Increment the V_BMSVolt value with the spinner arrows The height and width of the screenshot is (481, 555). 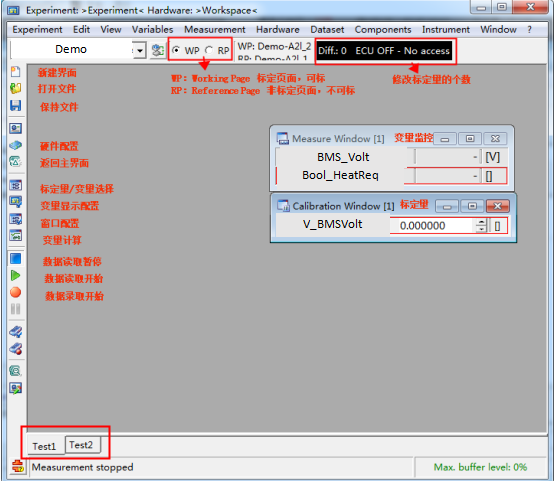coord(481,223)
